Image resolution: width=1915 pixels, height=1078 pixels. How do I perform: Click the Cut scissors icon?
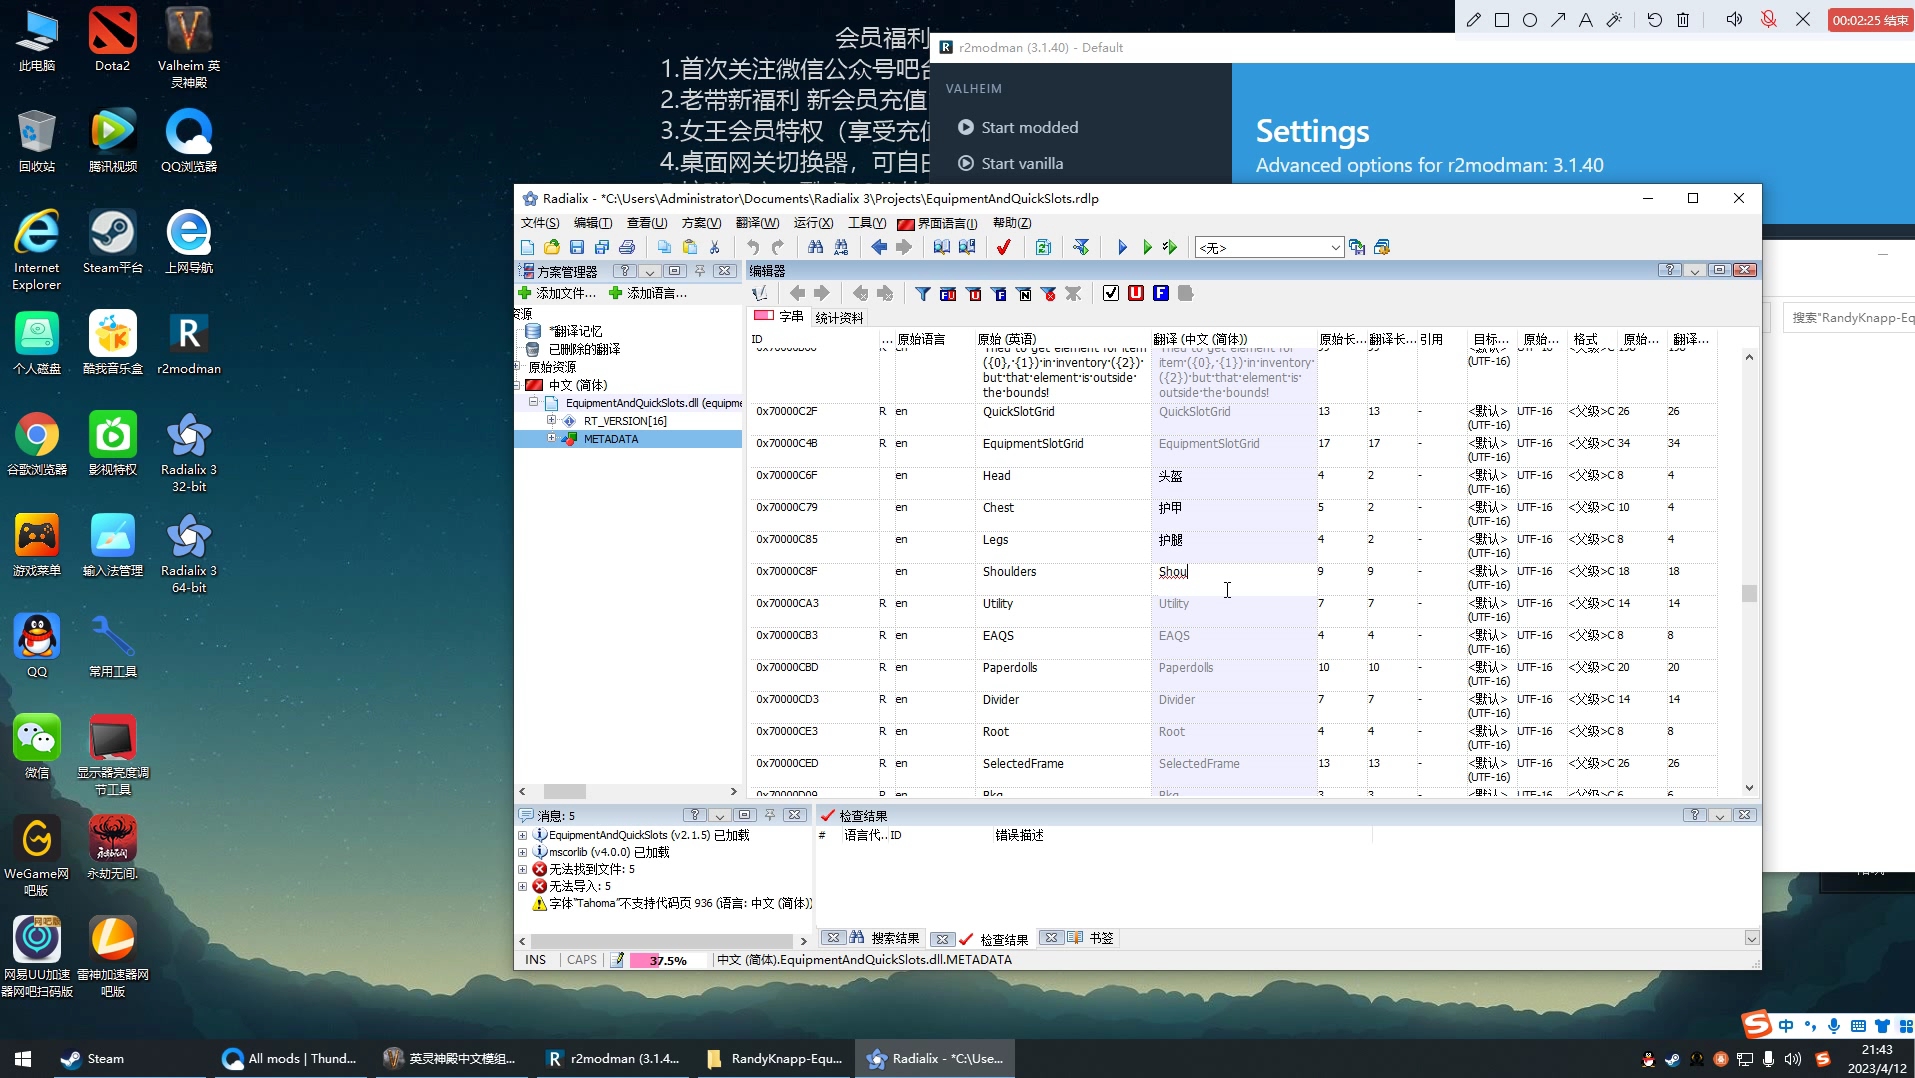714,247
